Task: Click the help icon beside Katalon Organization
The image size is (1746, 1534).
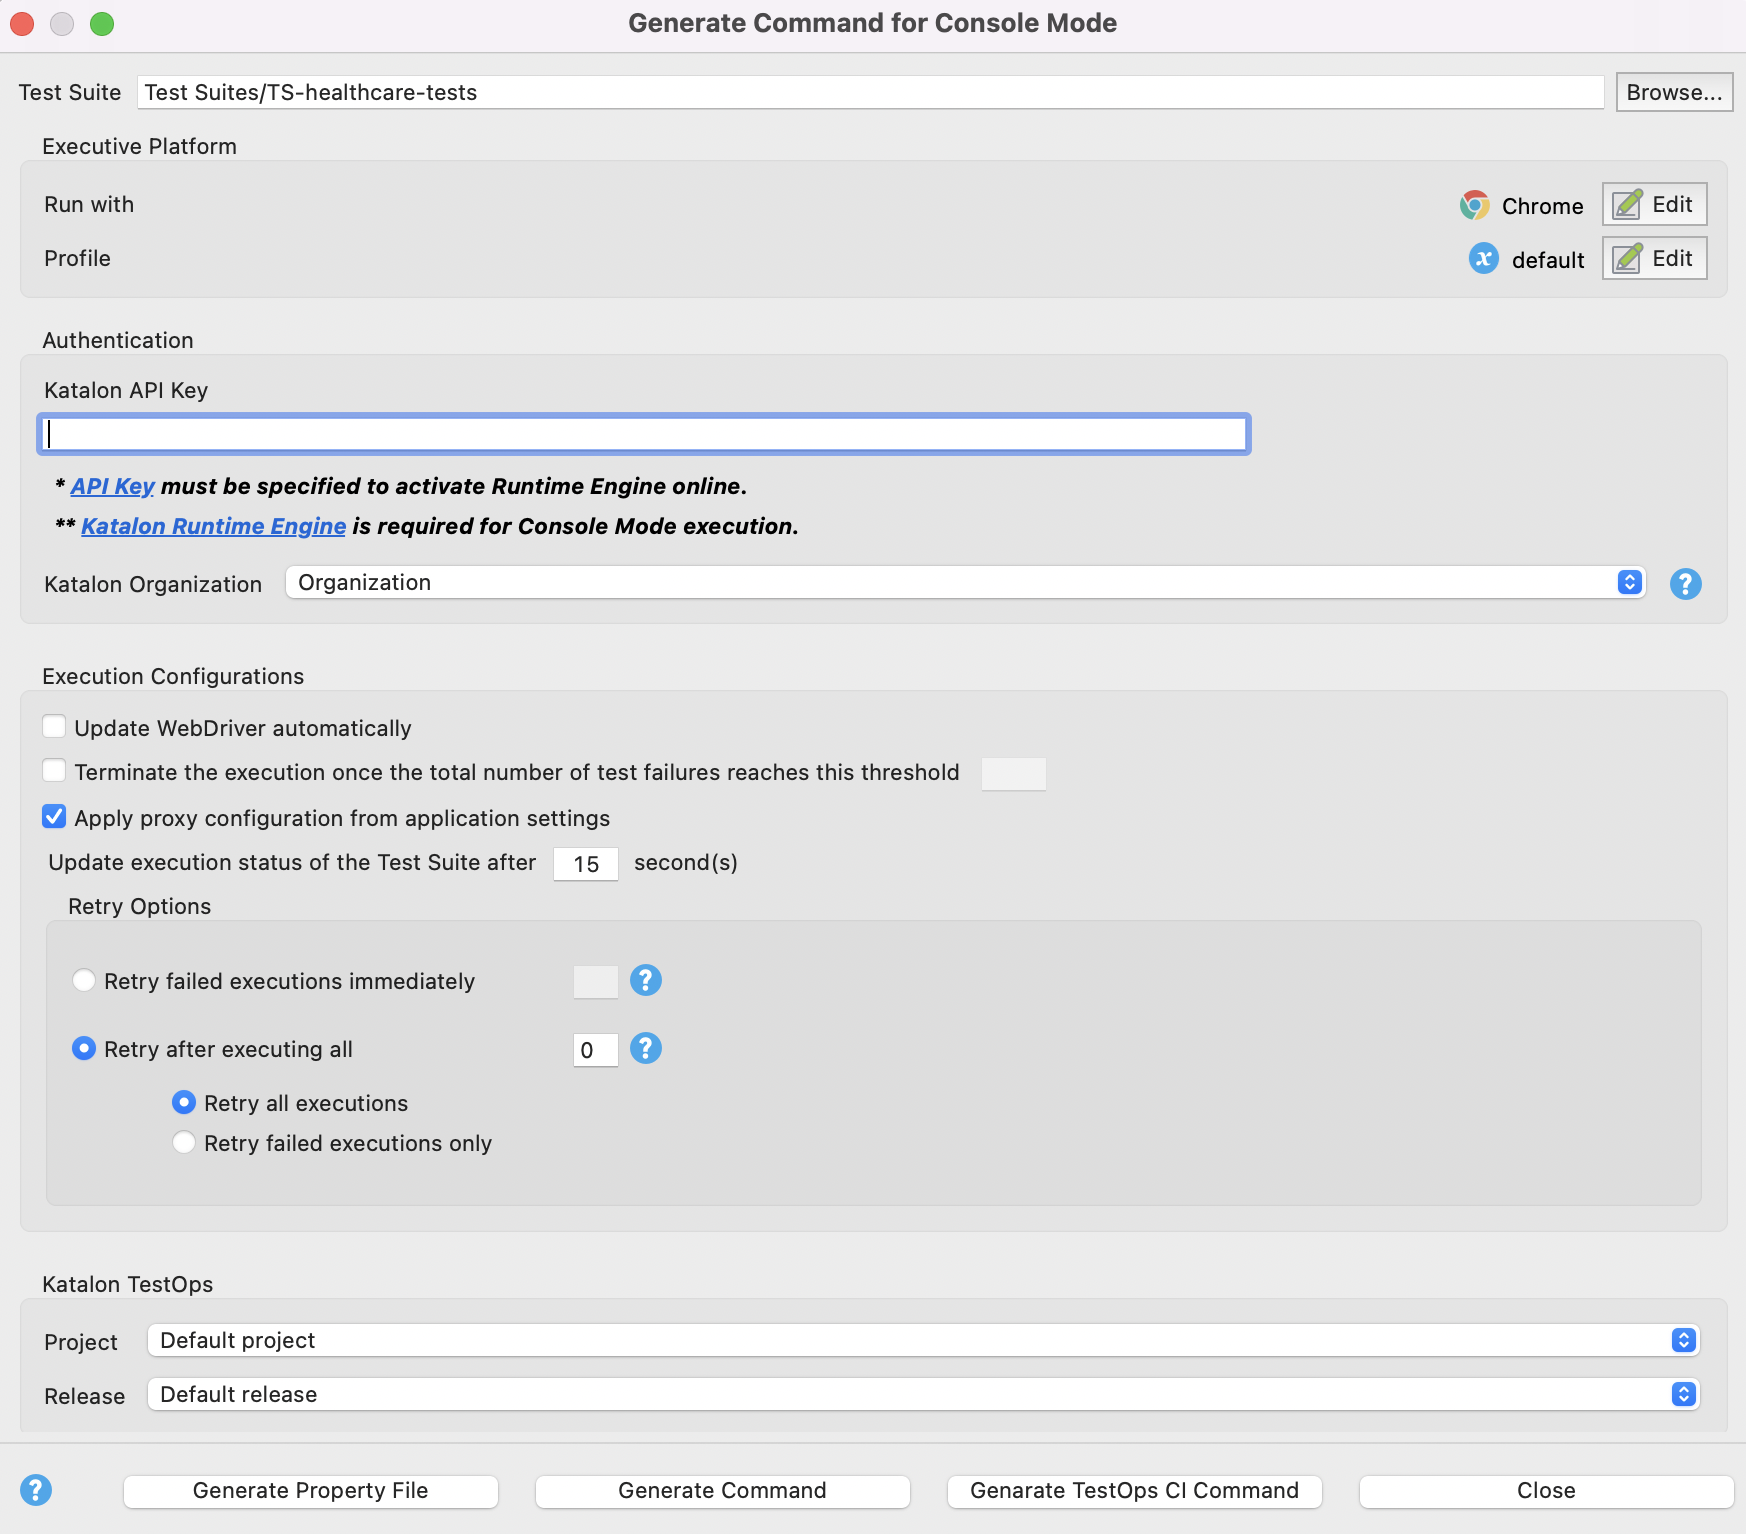Action: point(1685,584)
